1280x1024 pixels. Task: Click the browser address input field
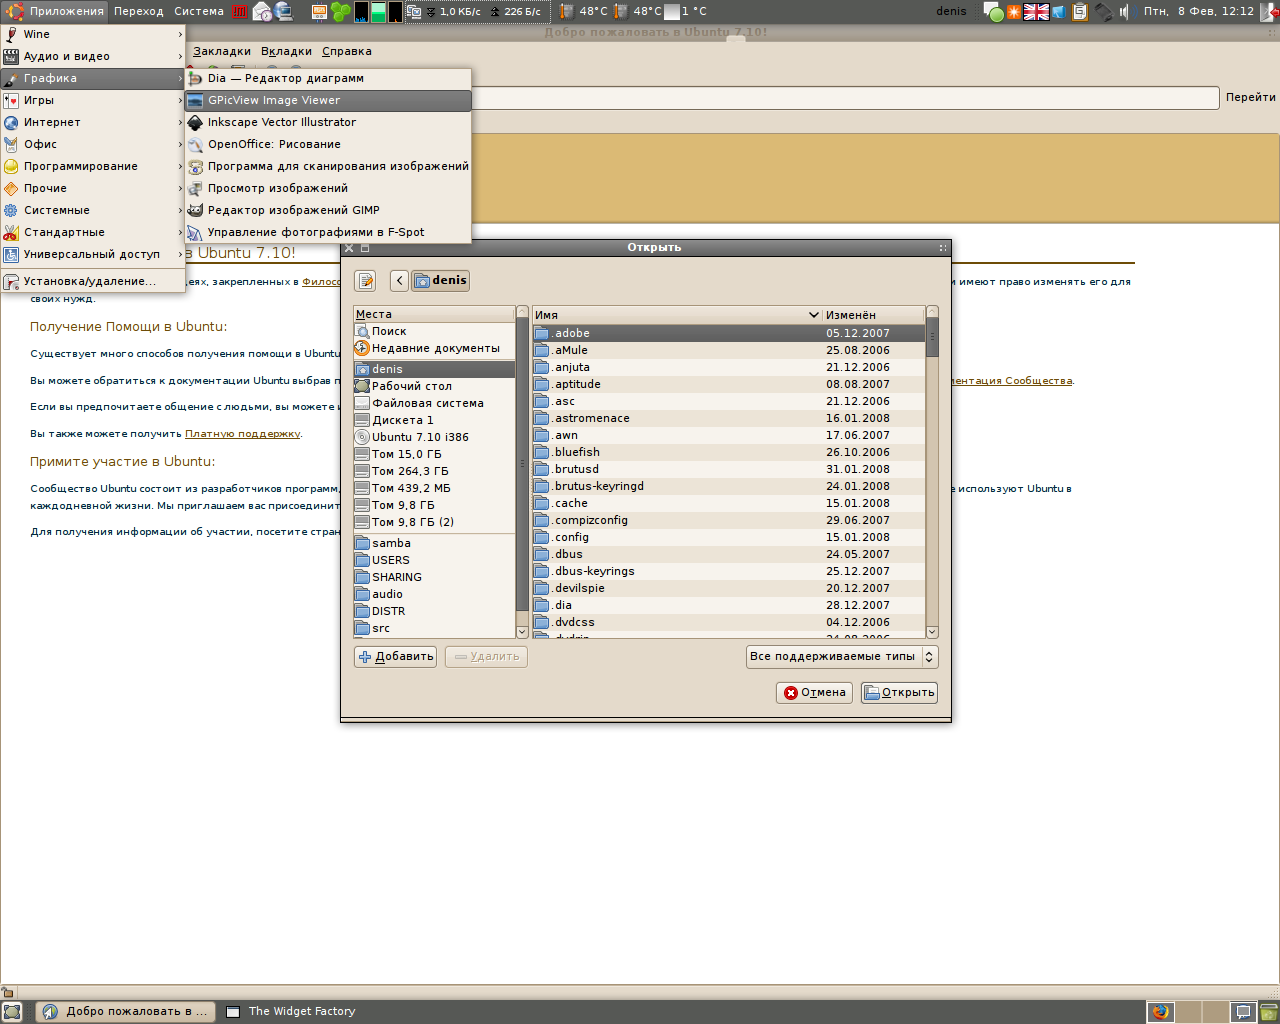(844, 98)
